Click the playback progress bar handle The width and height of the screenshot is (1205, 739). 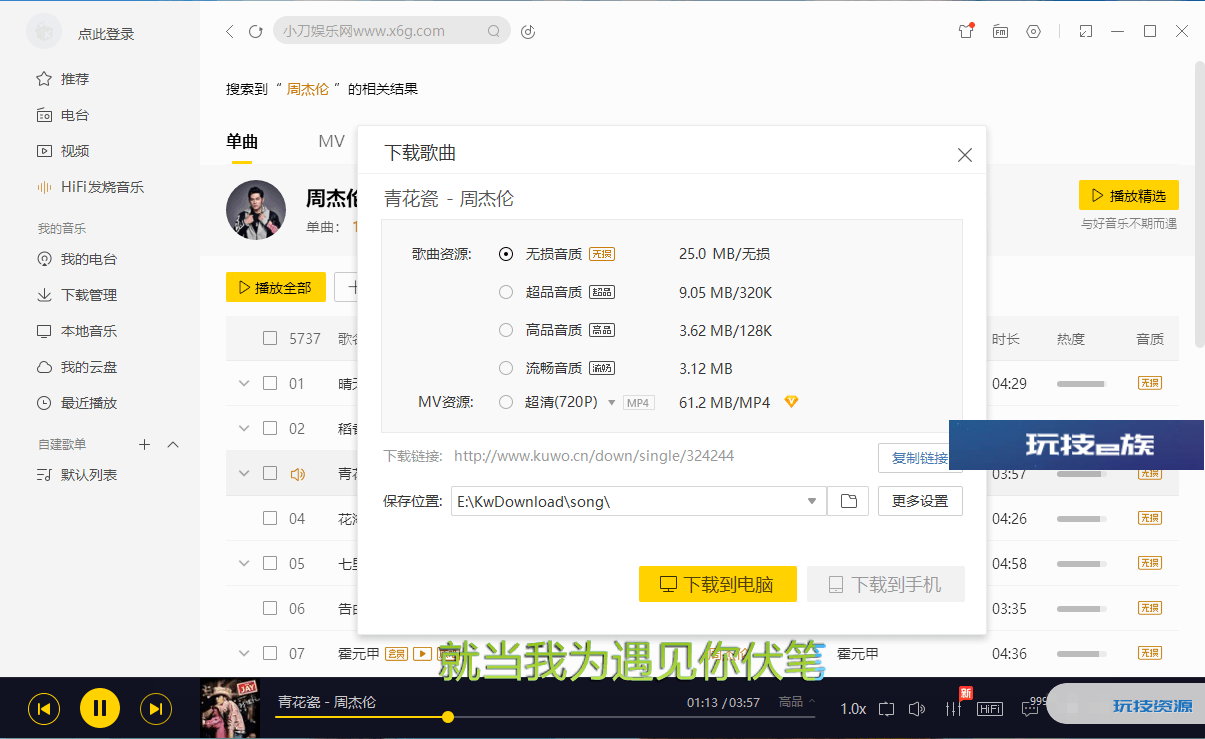[448, 717]
